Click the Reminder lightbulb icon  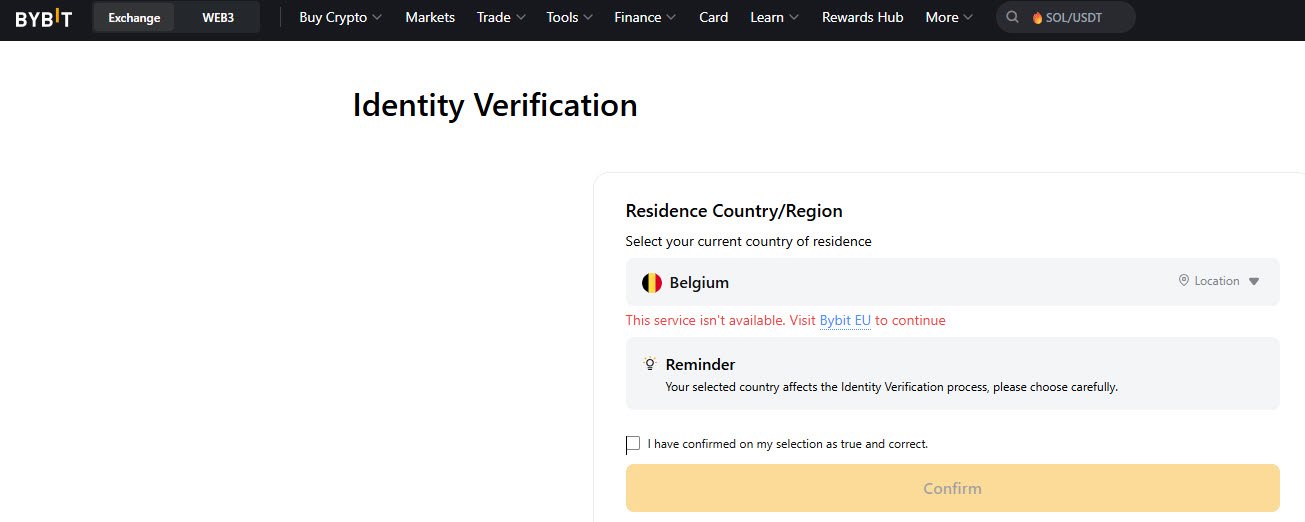pos(650,364)
